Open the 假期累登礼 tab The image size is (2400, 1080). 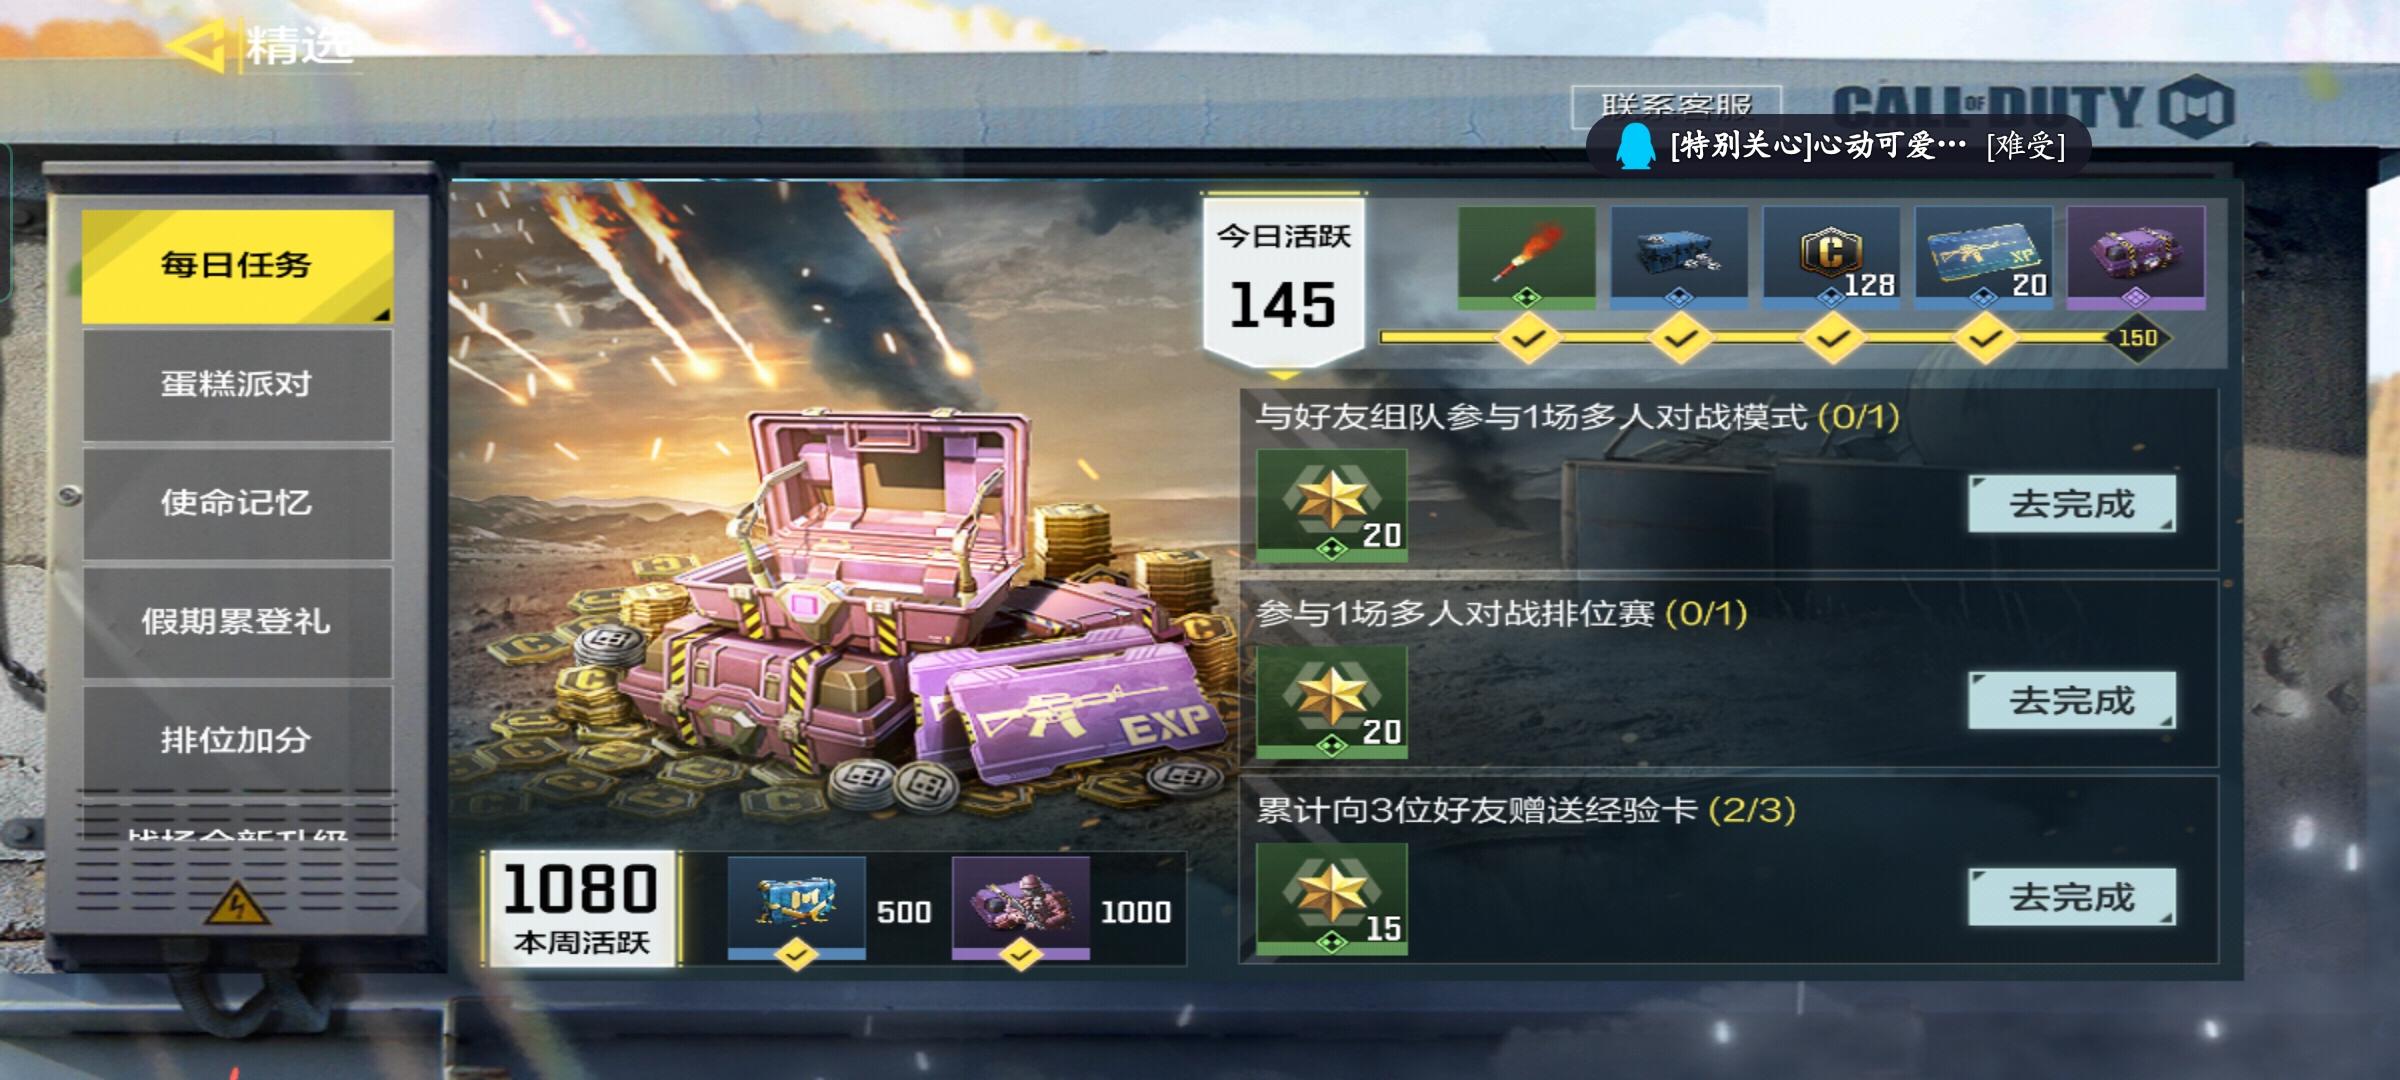click(237, 621)
